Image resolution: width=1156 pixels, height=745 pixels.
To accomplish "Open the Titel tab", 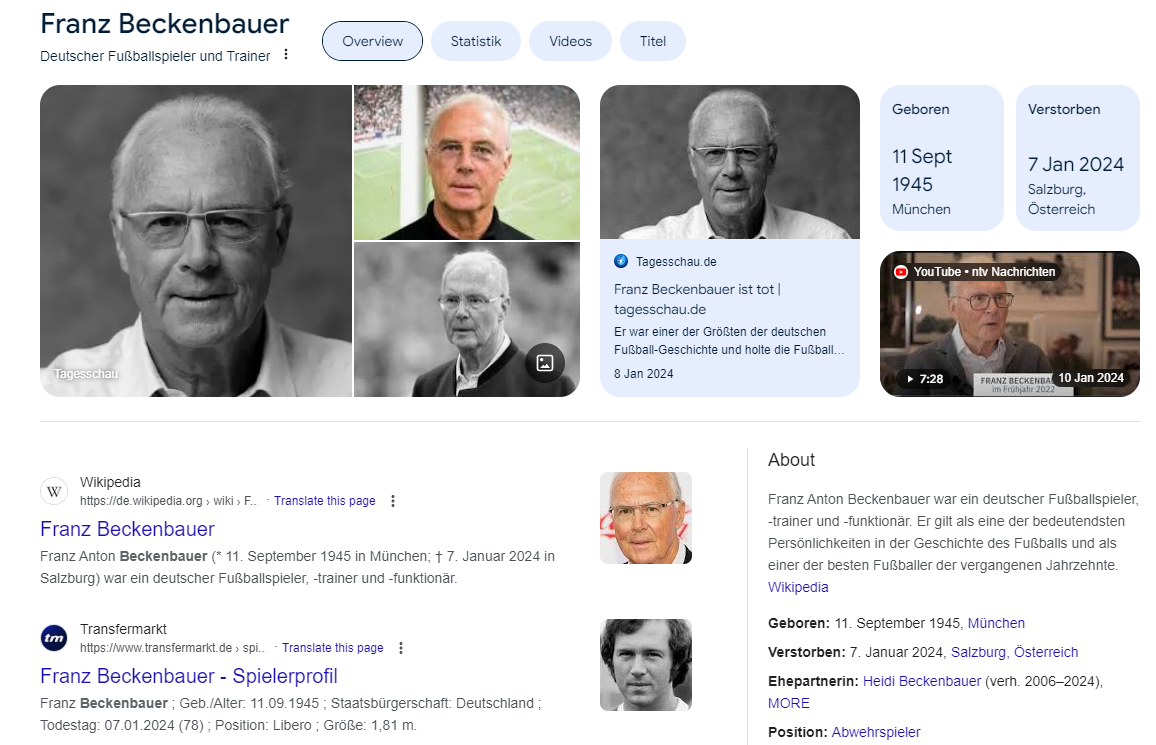I will 652,41.
